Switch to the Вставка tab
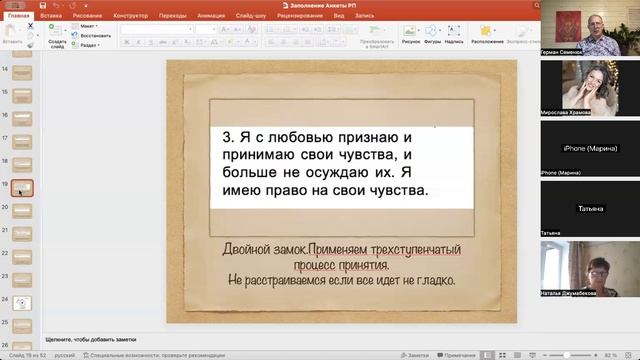Screen dimensions: 640x360 tap(51, 16)
